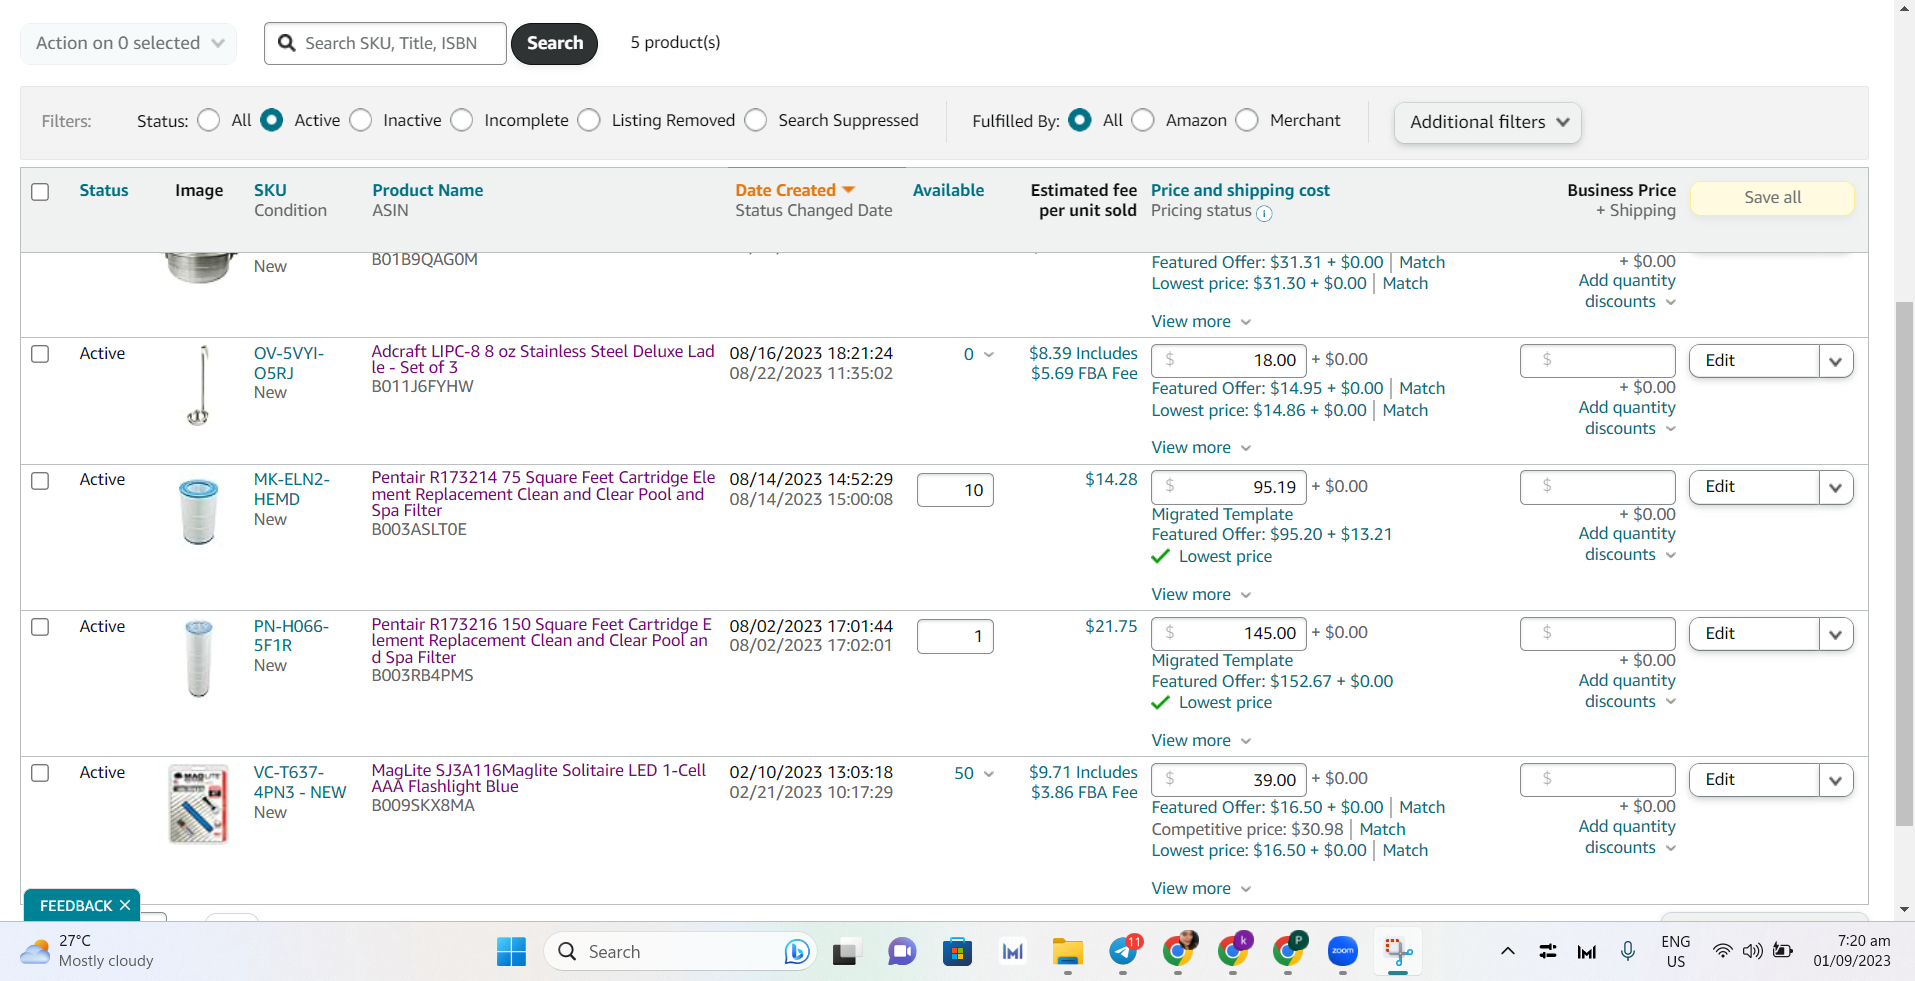Viewport: 1915px width, 981px height.
Task: Open the Pentair R173214 product name link
Action: click(543, 494)
